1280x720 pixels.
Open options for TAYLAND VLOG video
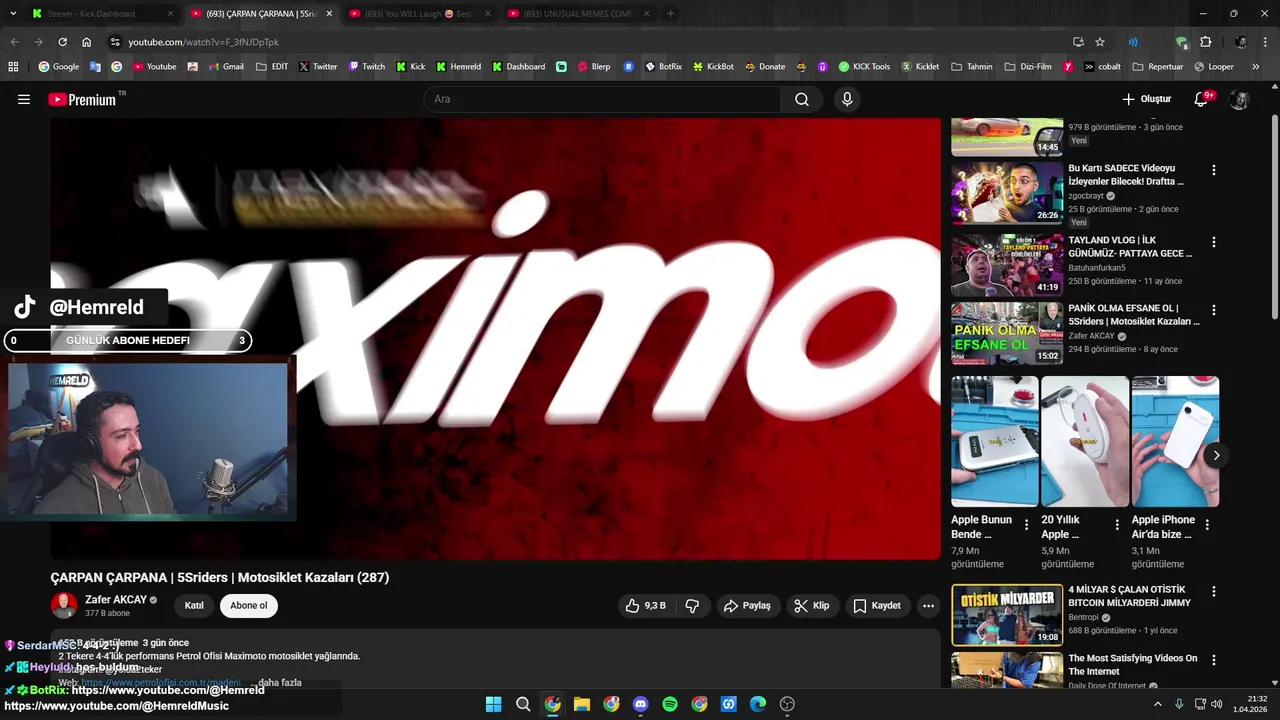(x=1214, y=242)
